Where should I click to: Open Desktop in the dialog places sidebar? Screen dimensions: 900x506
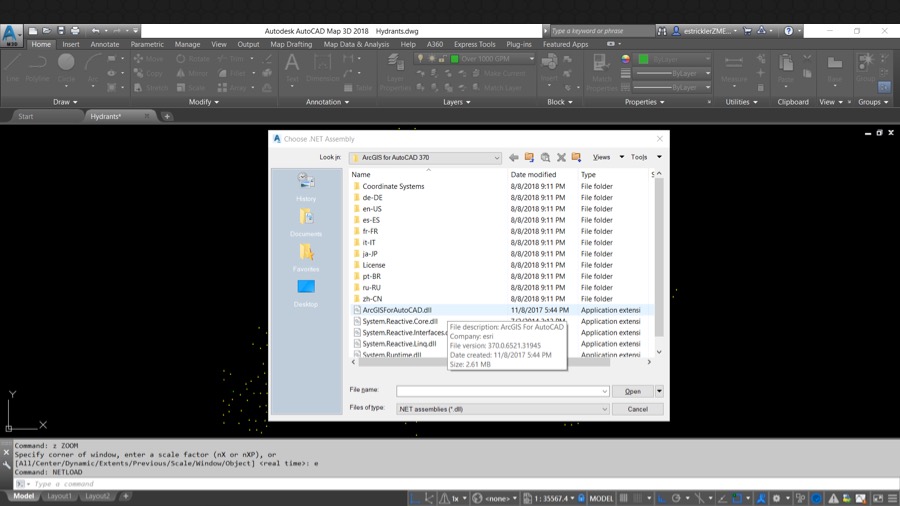click(x=306, y=293)
